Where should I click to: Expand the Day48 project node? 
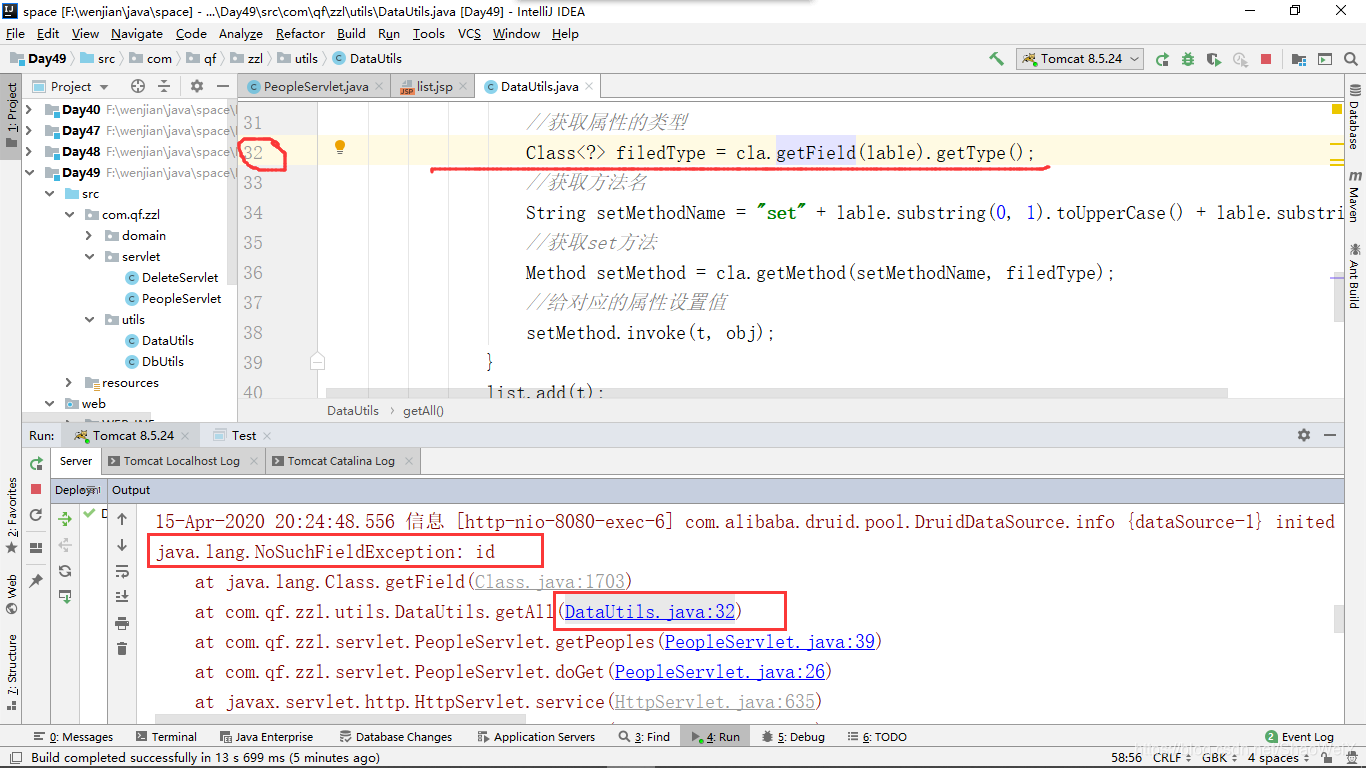pos(29,152)
